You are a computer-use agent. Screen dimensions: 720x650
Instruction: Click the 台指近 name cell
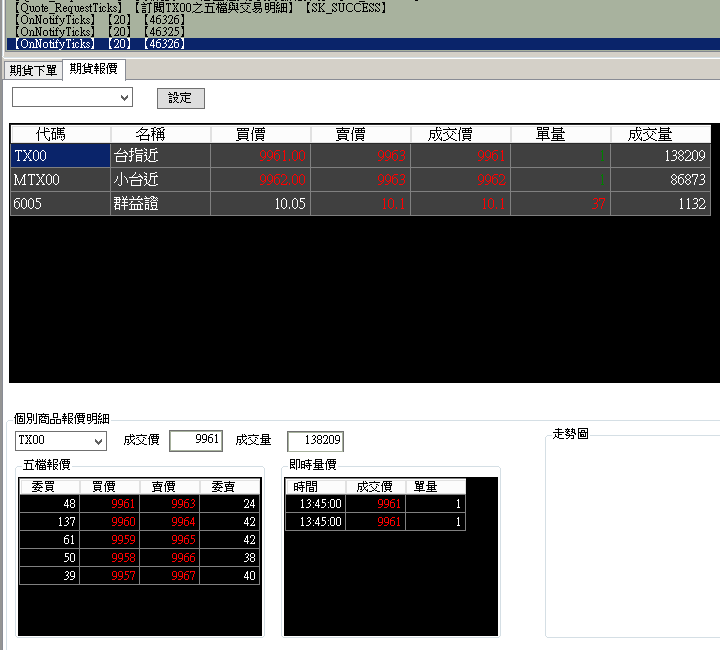point(160,156)
